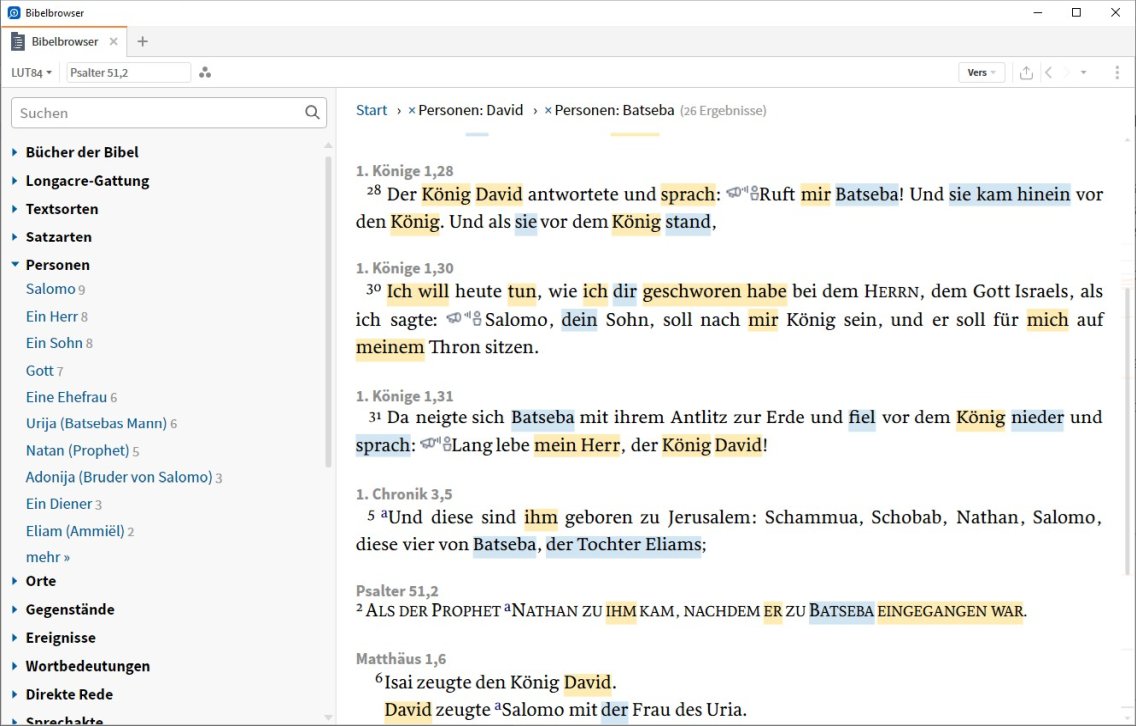The image size is (1136, 726).
Task: Add a new tab with plus icon
Action: pos(143,41)
